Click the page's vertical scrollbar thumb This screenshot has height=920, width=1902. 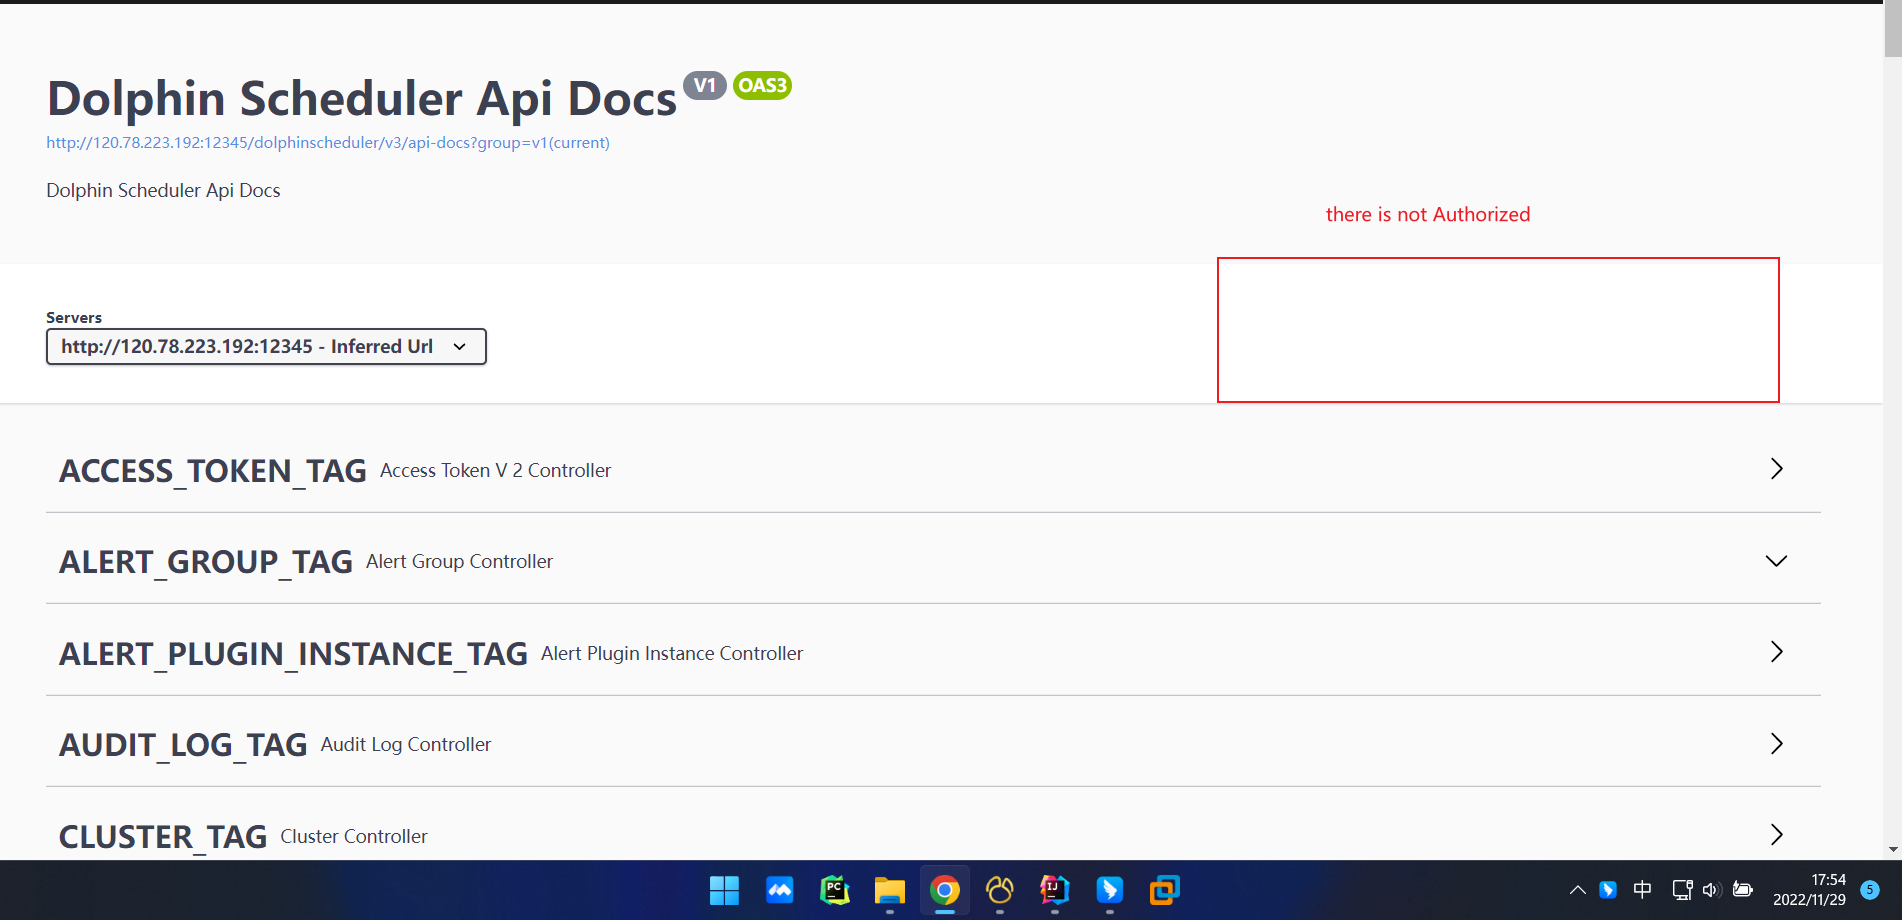click(x=1892, y=30)
